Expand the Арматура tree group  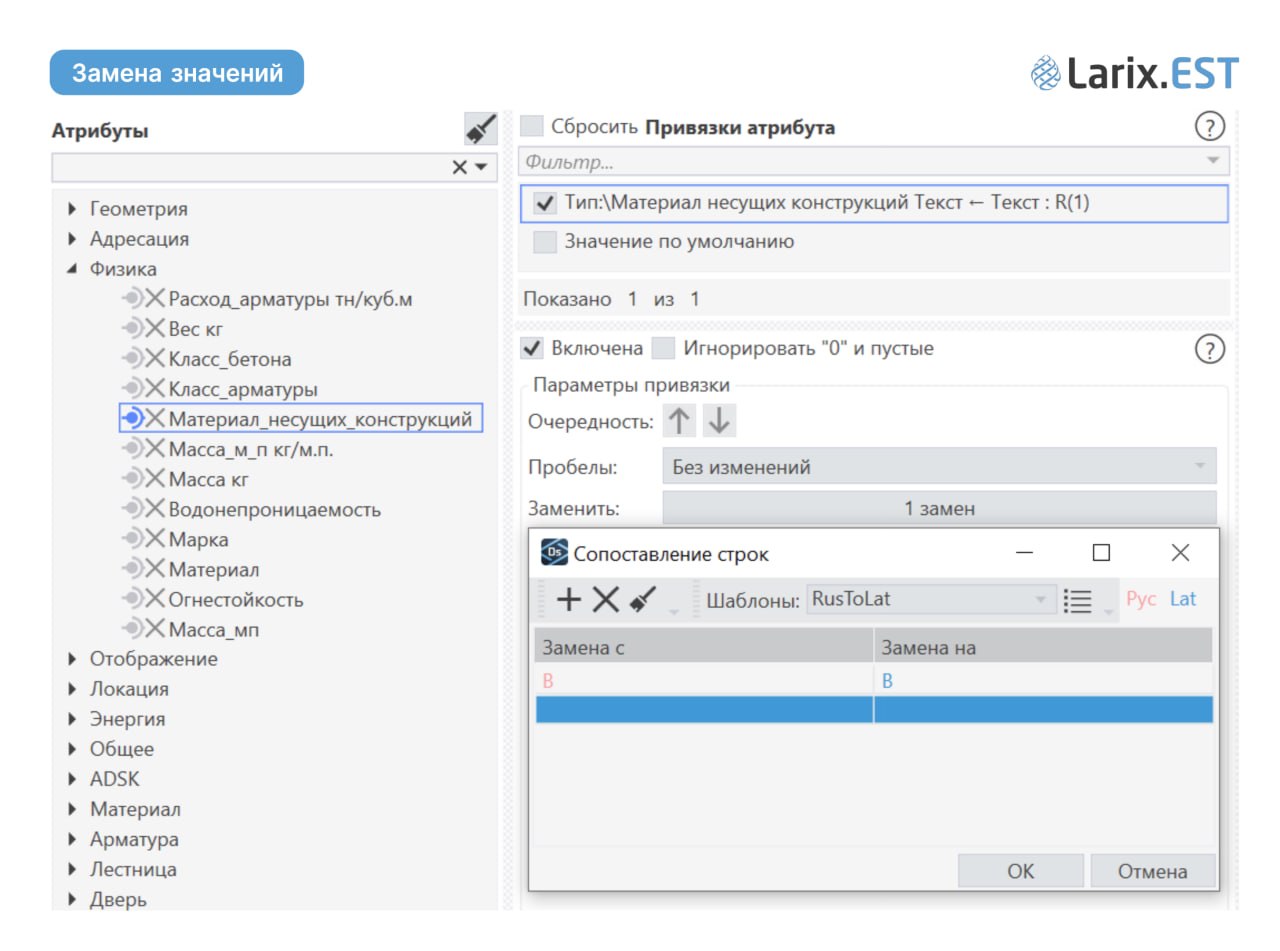(72, 840)
